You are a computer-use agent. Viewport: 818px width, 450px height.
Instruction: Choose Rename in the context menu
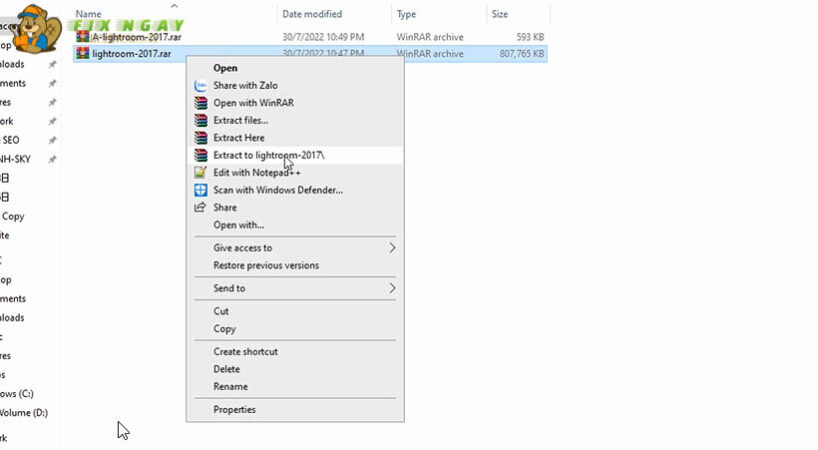(x=230, y=386)
